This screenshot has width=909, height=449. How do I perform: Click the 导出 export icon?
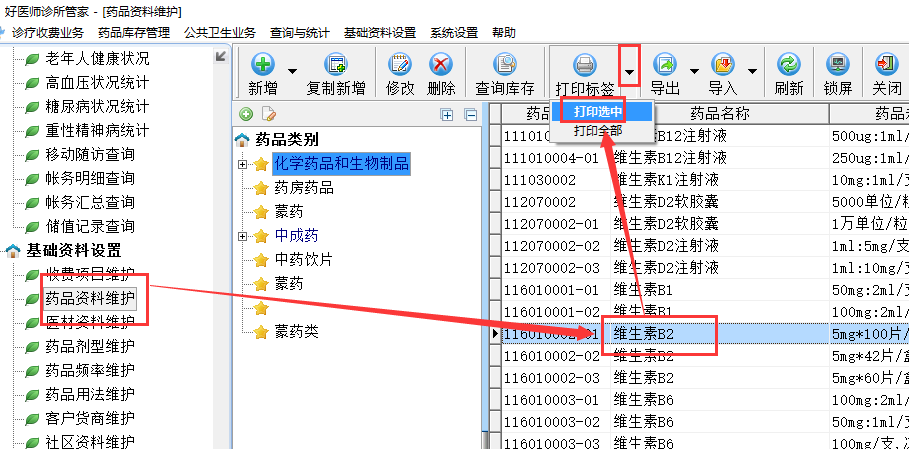click(x=665, y=63)
